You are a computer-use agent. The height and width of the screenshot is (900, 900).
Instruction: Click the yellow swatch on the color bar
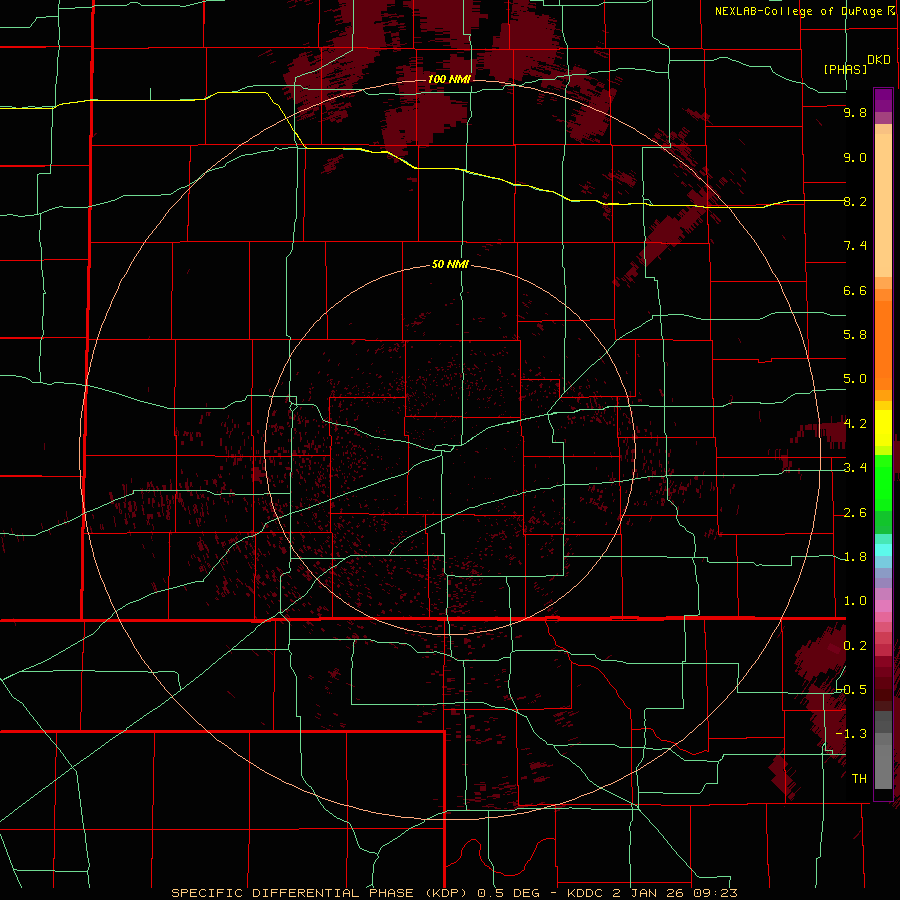(x=883, y=428)
